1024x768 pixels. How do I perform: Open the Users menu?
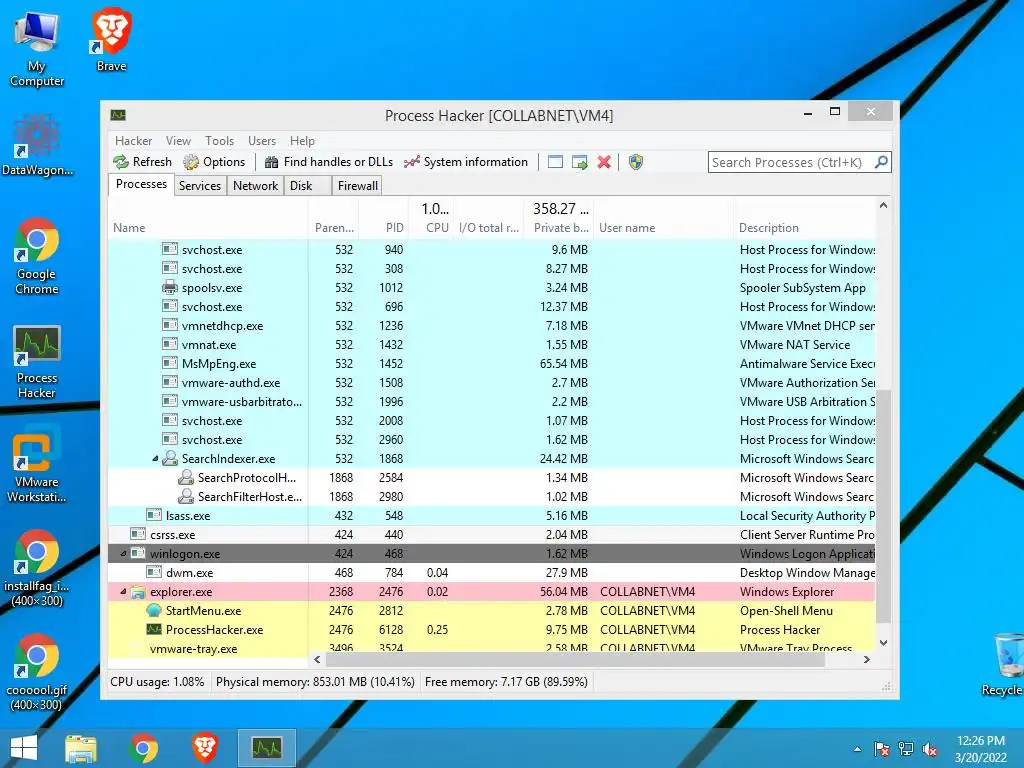click(x=262, y=141)
